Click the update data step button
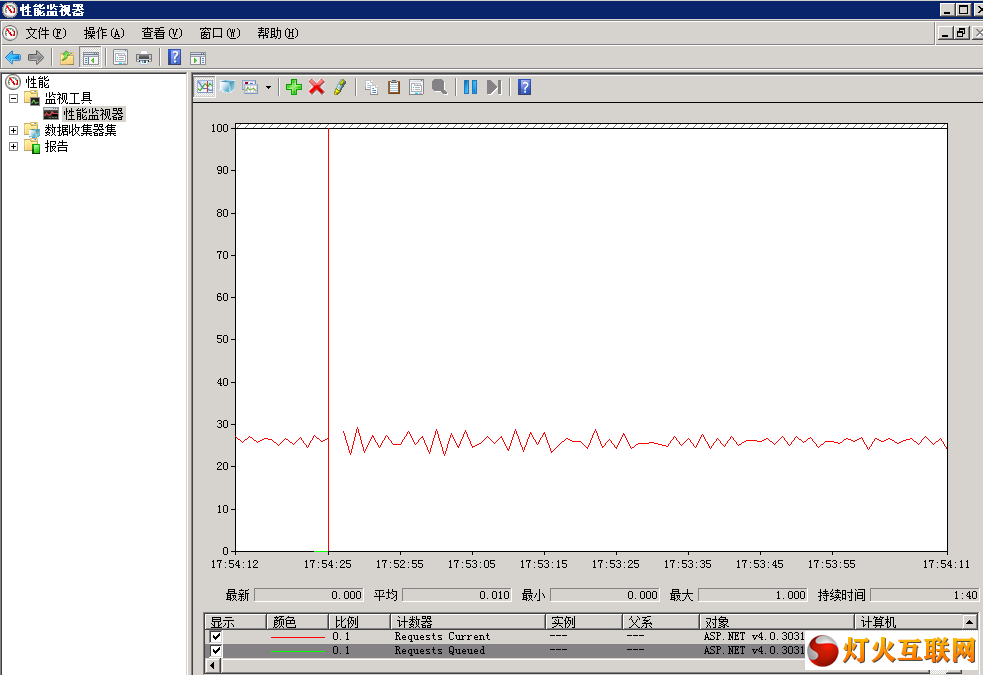Image resolution: width=983 pixels, height=675 pixels. 494,87
